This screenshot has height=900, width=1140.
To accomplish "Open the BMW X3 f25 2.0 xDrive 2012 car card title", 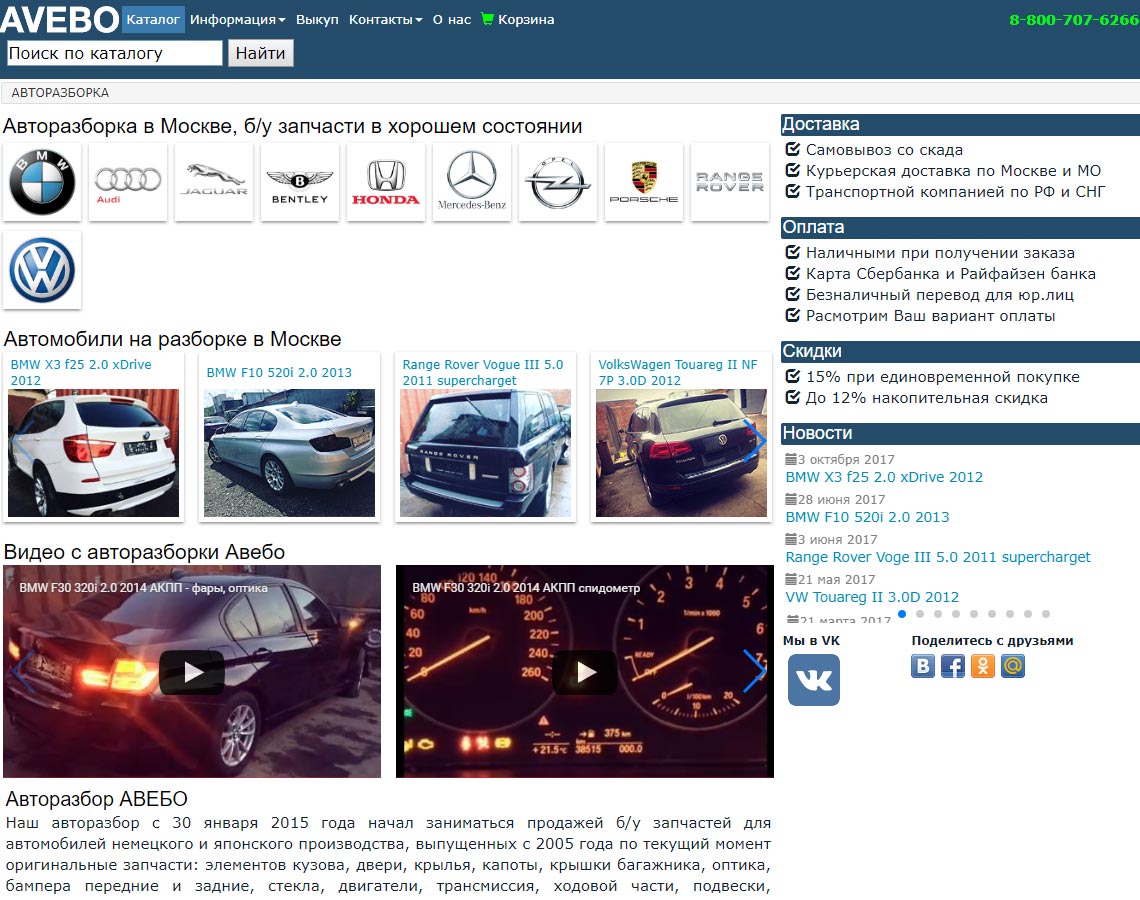I will (x=81, y=372).
